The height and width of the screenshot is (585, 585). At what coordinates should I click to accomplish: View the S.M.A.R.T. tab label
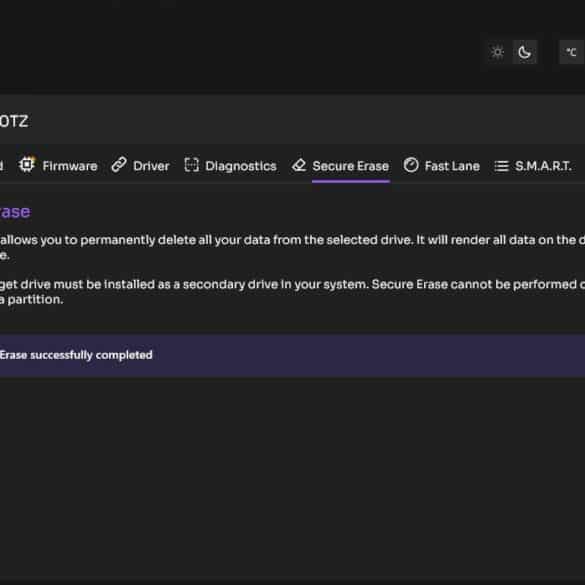point(543,166)
